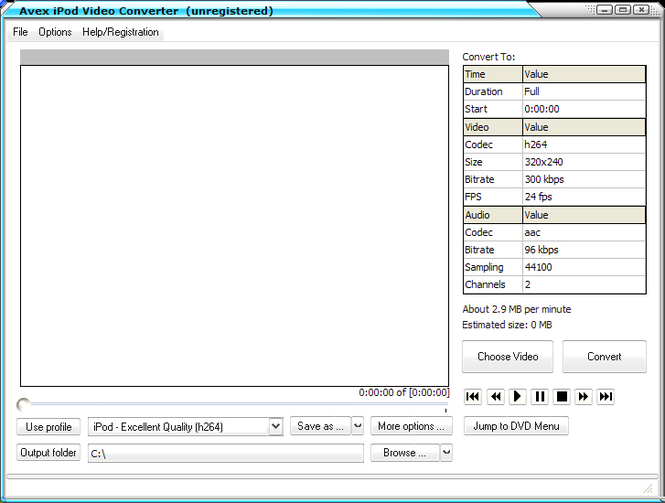The image size is (665, 503).
Task: Start conversion with the Convert button
Action: [x=604, y=356]
